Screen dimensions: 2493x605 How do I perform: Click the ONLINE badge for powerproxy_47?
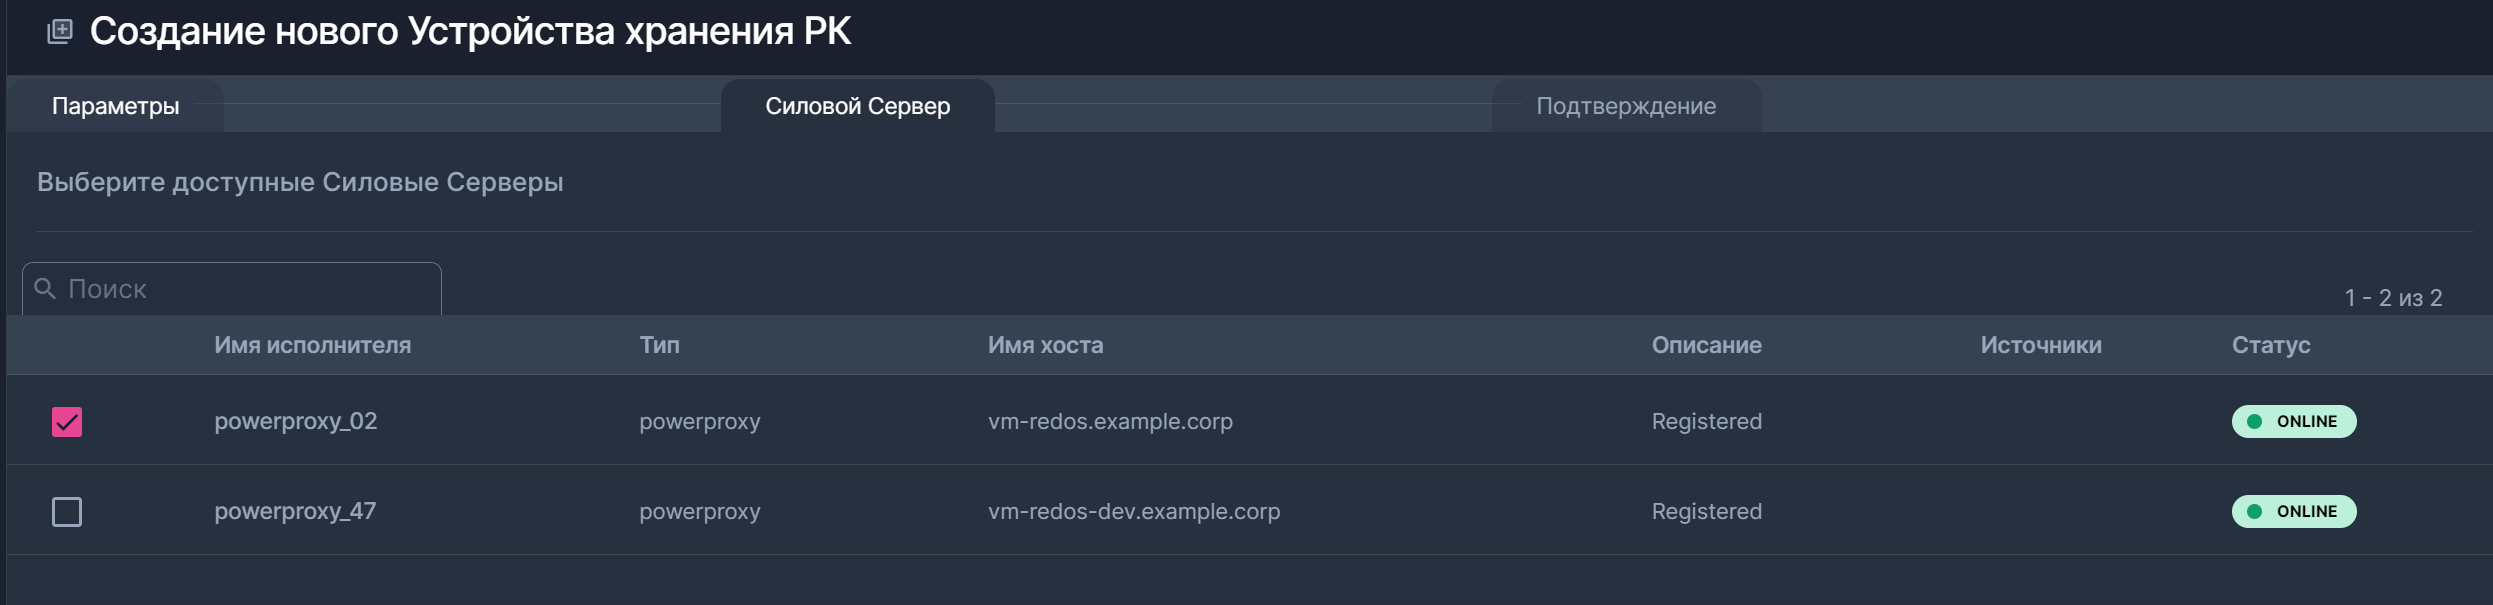click(x=2293, y=512)
